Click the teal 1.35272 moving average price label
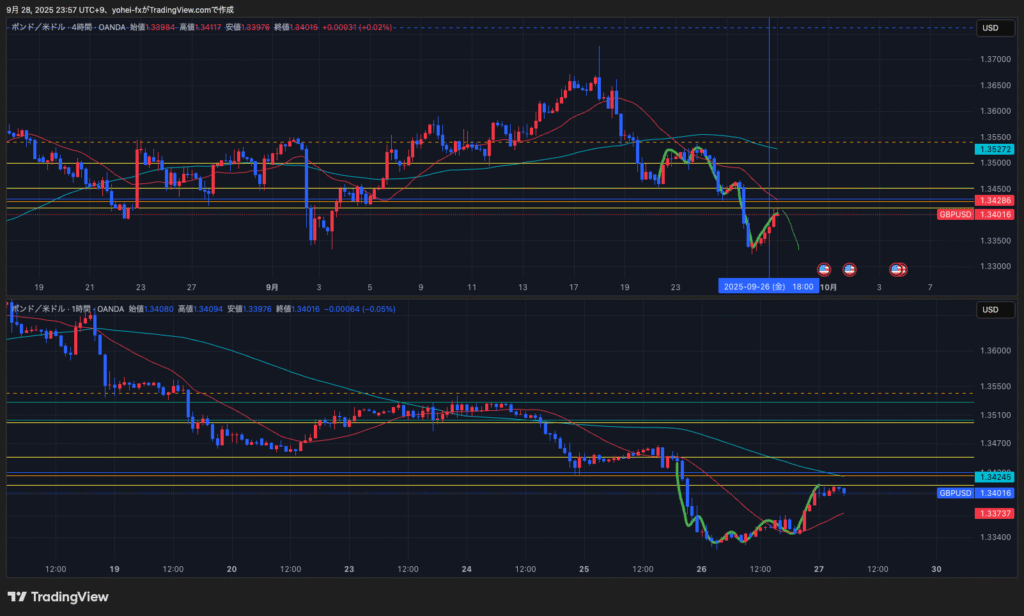This screenshot has width=1024, height=616. pos(995,149)
